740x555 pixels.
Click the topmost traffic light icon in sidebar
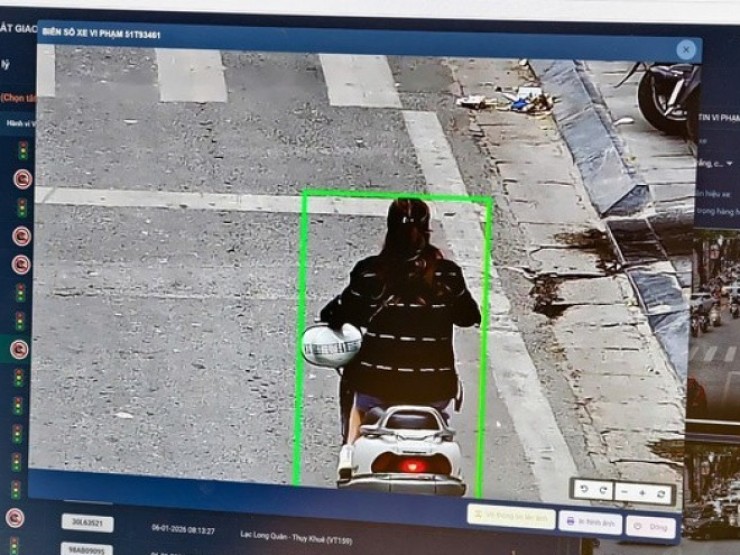22,151
